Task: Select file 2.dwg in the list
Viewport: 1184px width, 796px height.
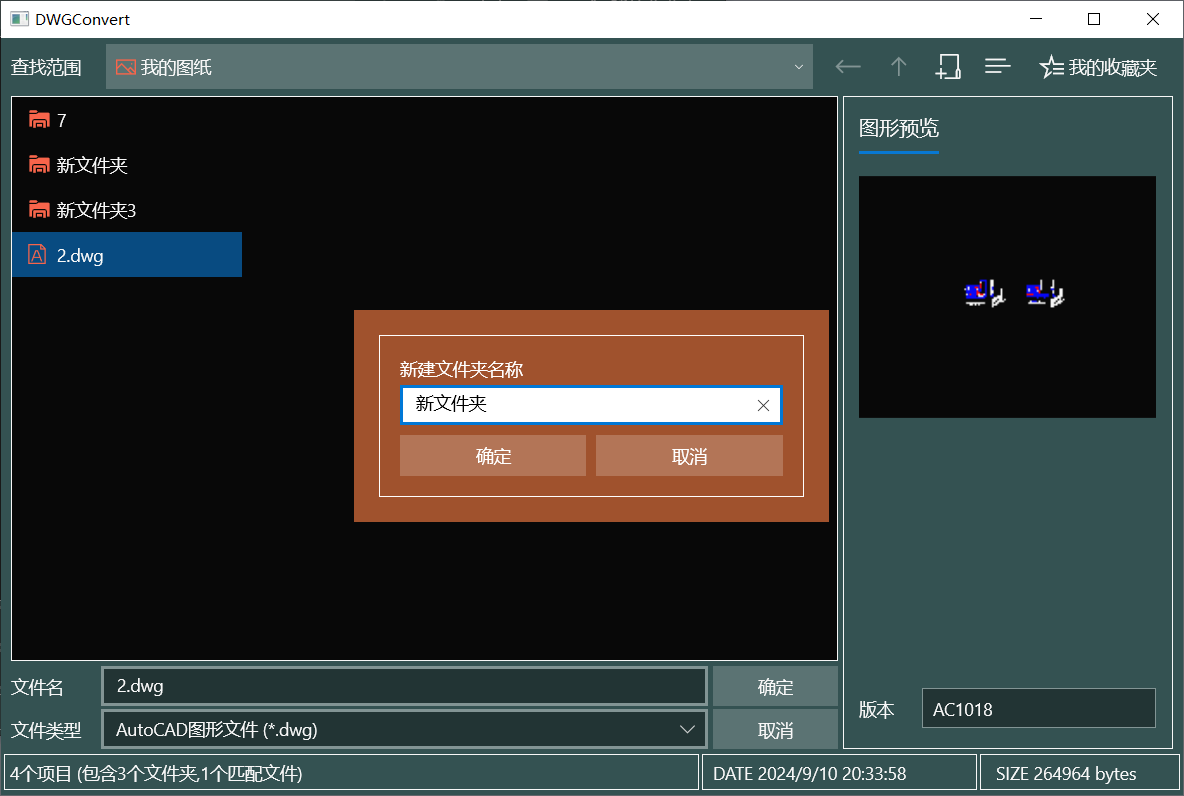Action: (127, 255)
